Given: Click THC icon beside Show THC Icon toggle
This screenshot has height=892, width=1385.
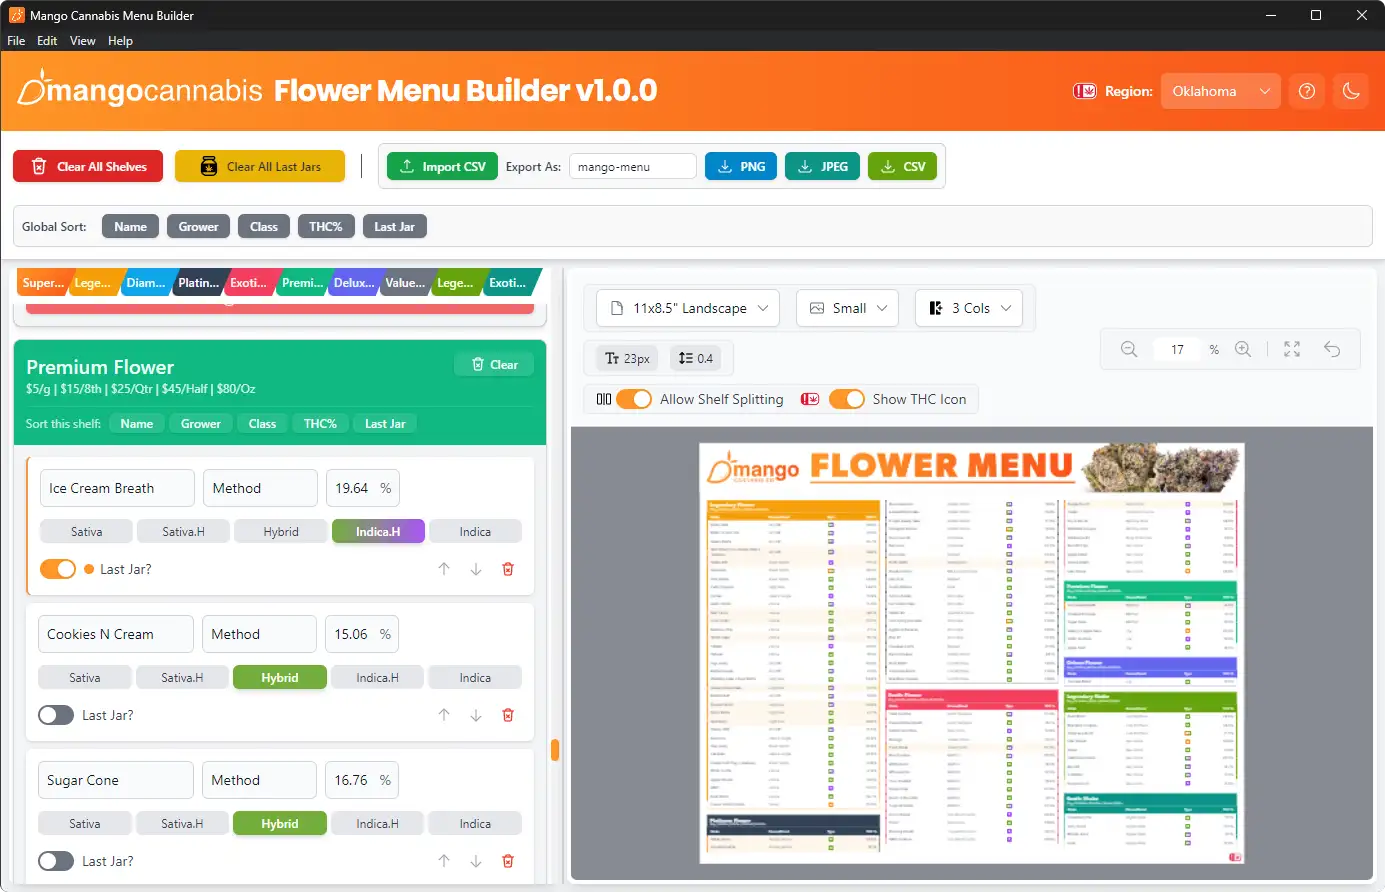Looking at the screenshot, I should 810,399.
